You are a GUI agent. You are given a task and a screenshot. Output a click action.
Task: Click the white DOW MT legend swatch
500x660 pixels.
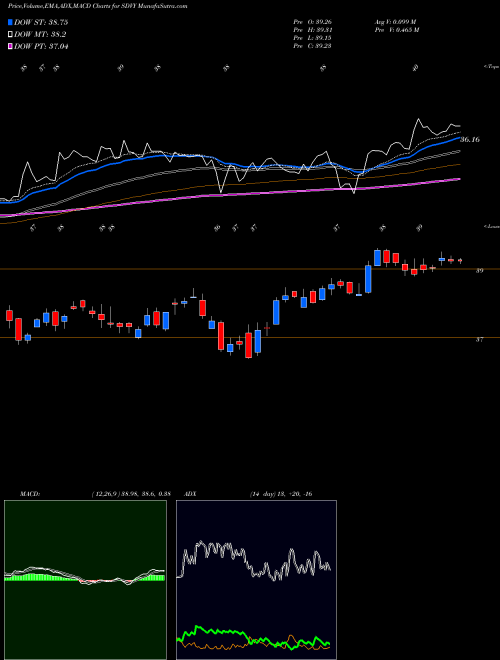pos(10,35)
